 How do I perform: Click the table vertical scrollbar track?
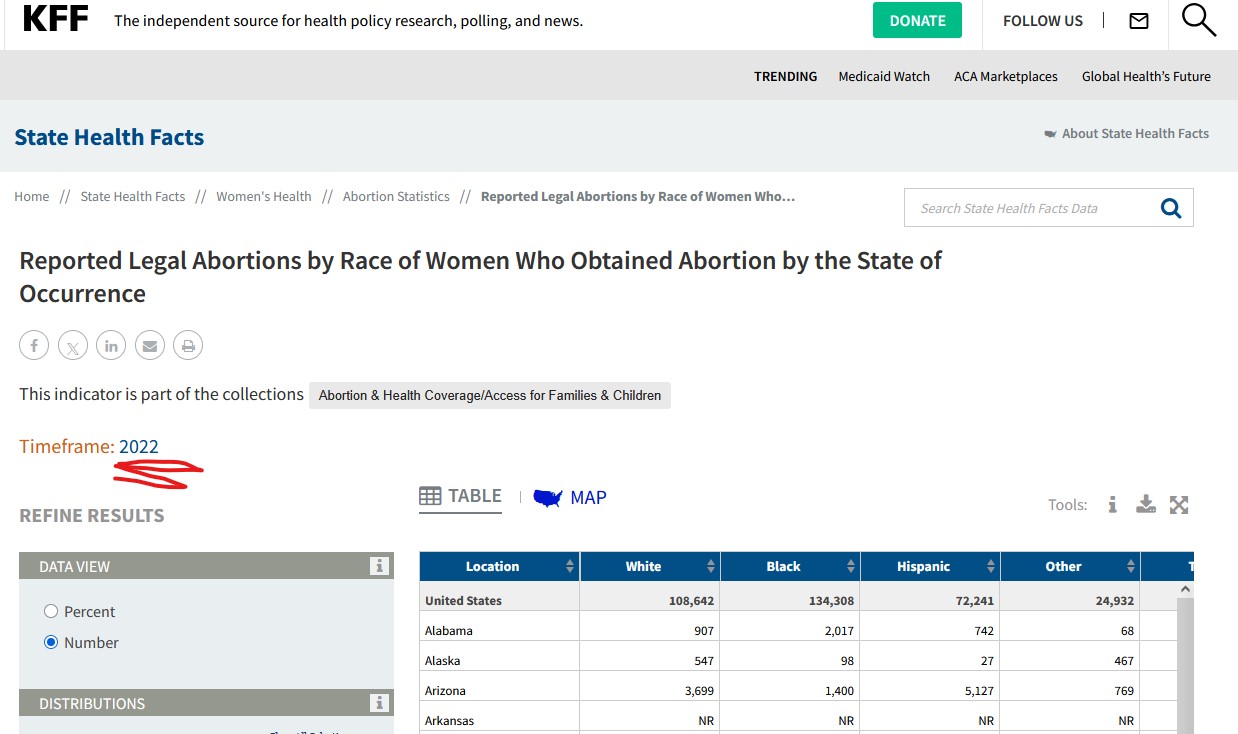click(1185, 666)
